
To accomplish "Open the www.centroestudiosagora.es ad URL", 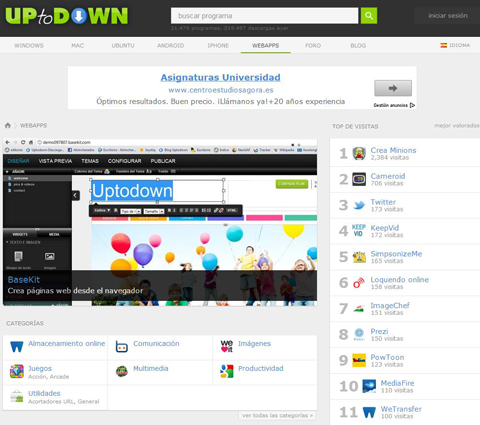I will click(221, 90).
